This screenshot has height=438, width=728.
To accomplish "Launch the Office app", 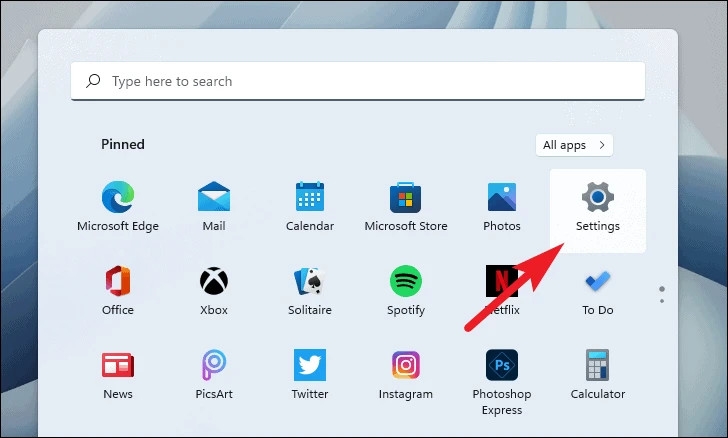I will point(118,290).
